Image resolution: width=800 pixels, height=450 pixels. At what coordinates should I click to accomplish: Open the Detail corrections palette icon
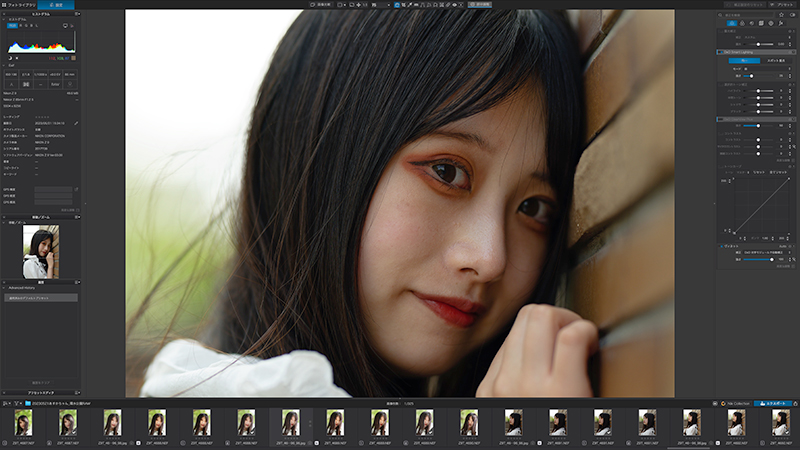[752, 23]
